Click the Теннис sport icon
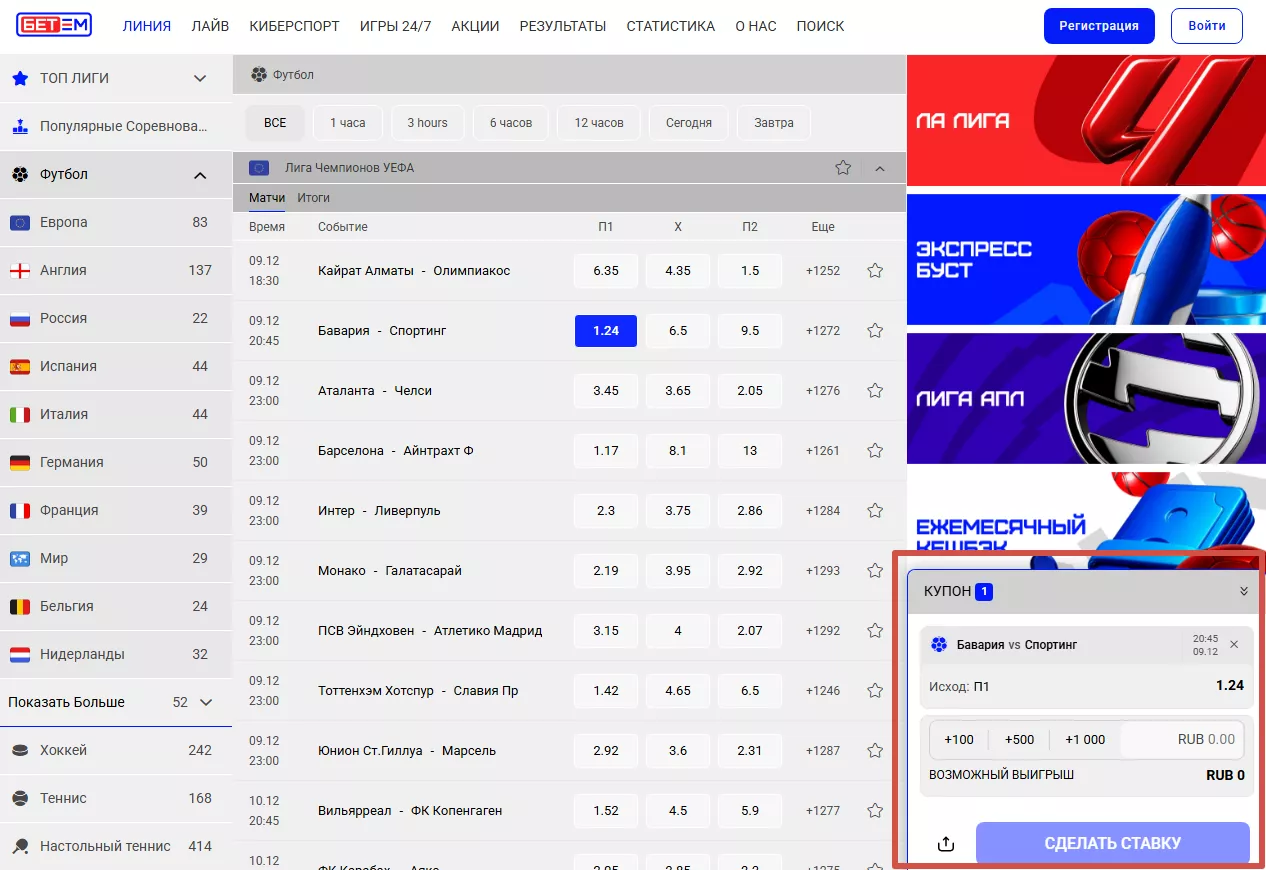Image resolution: width=1266 pixels, height=870 pixels. click(x=20, y=799)
